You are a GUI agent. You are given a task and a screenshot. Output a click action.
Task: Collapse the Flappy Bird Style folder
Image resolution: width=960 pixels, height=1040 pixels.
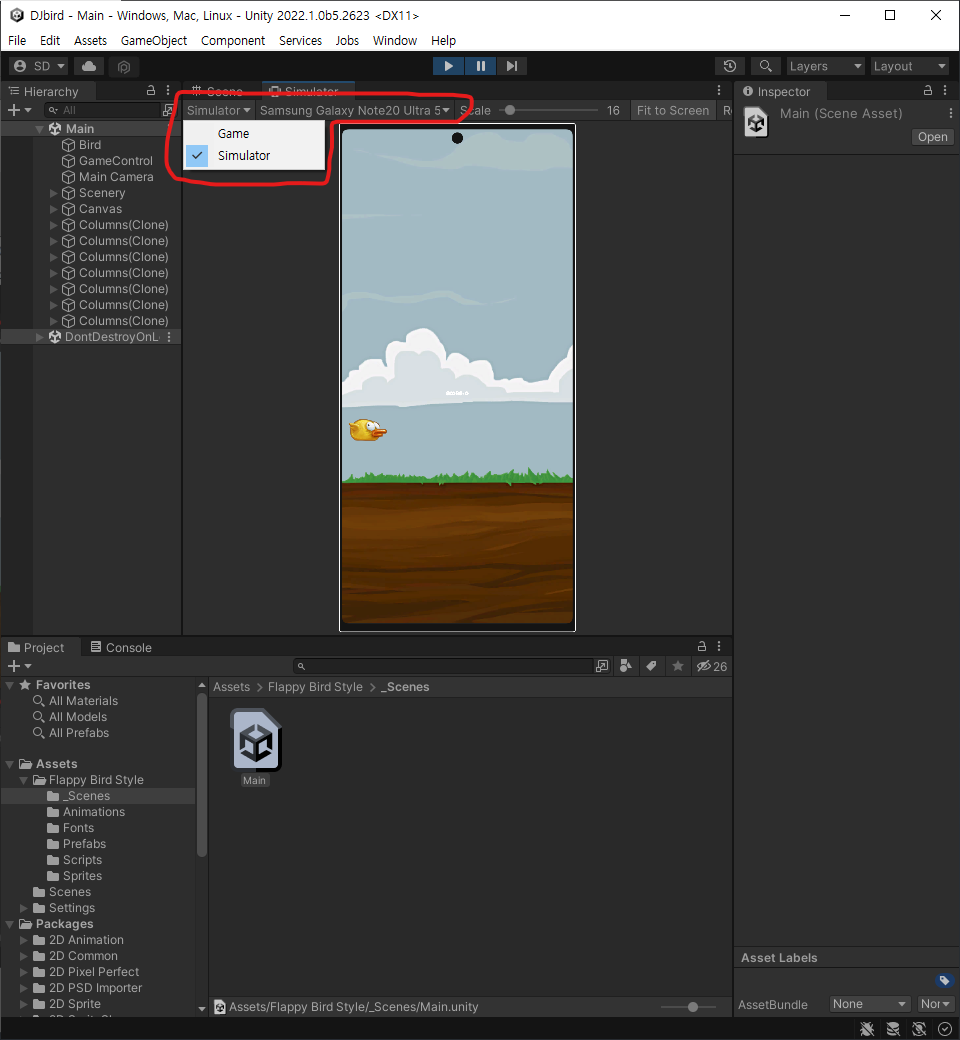(x=24, y=780)
